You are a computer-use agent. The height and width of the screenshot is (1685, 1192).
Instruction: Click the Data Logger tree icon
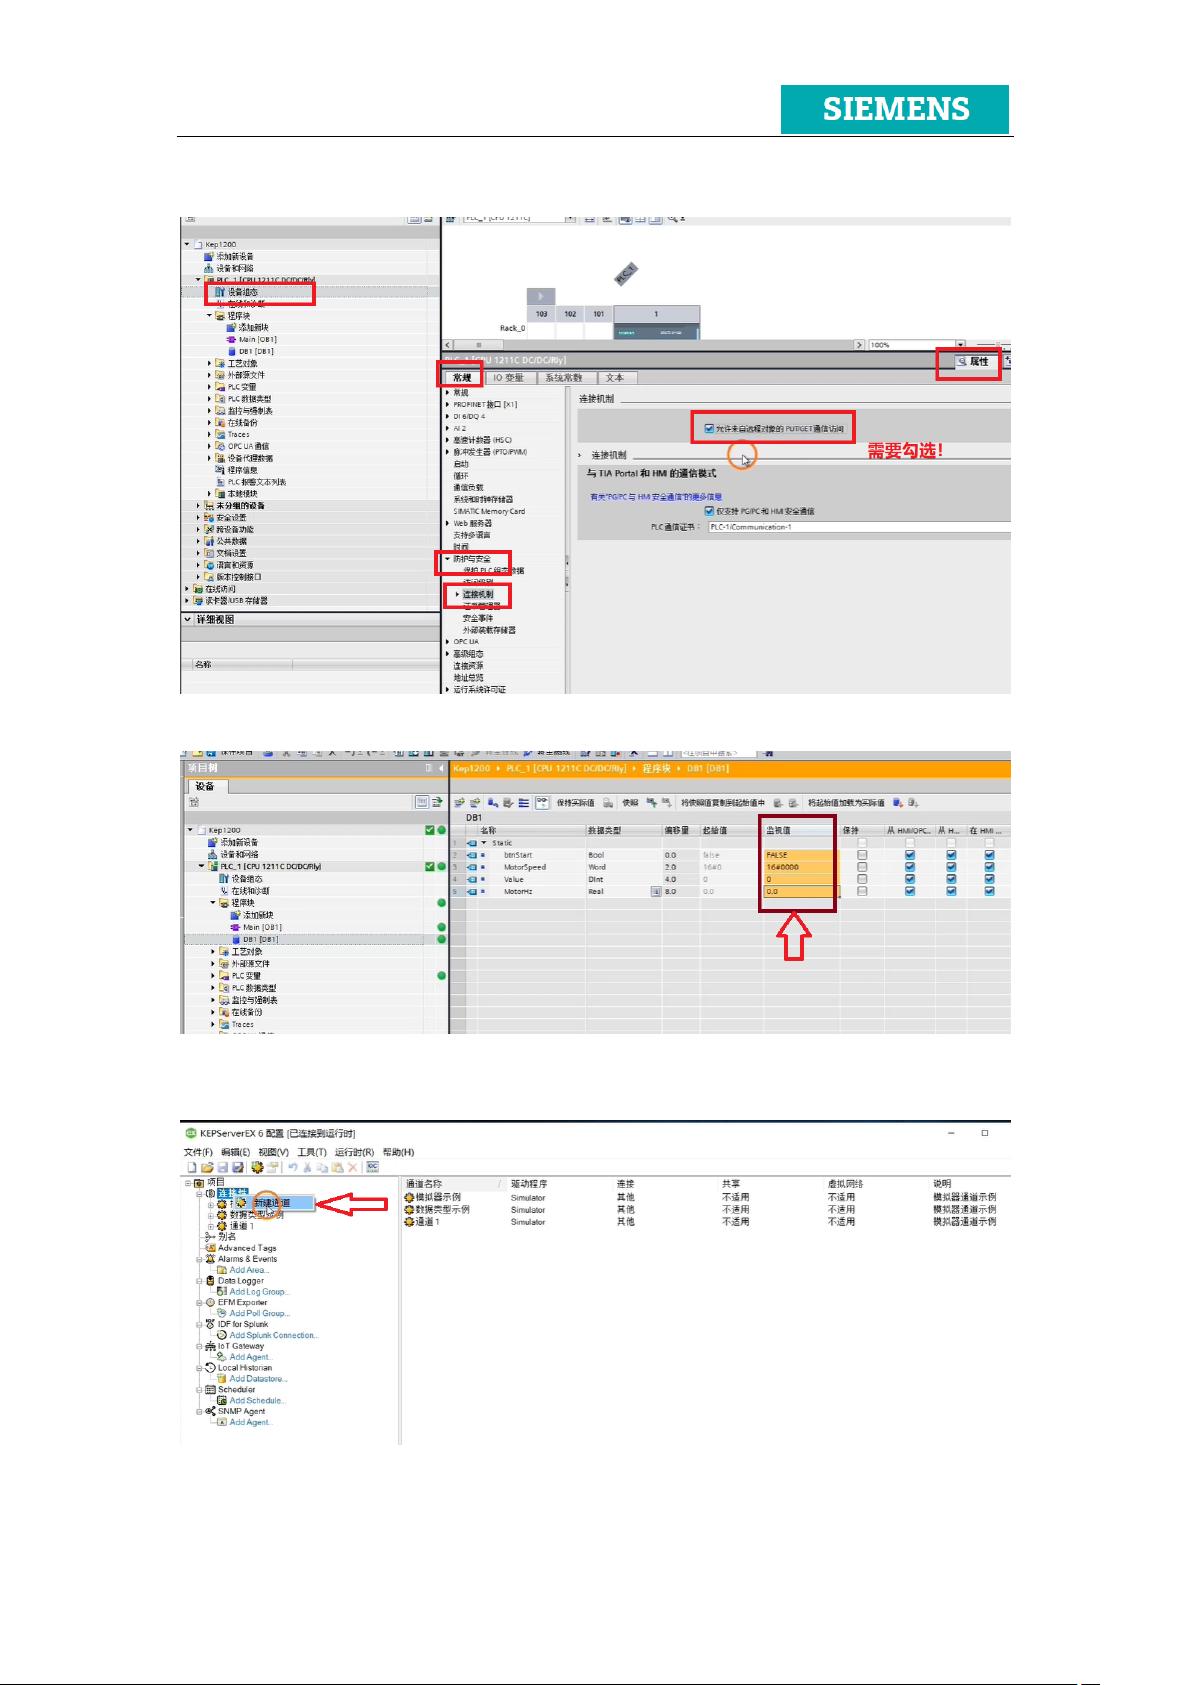(x=210, y=1281)
